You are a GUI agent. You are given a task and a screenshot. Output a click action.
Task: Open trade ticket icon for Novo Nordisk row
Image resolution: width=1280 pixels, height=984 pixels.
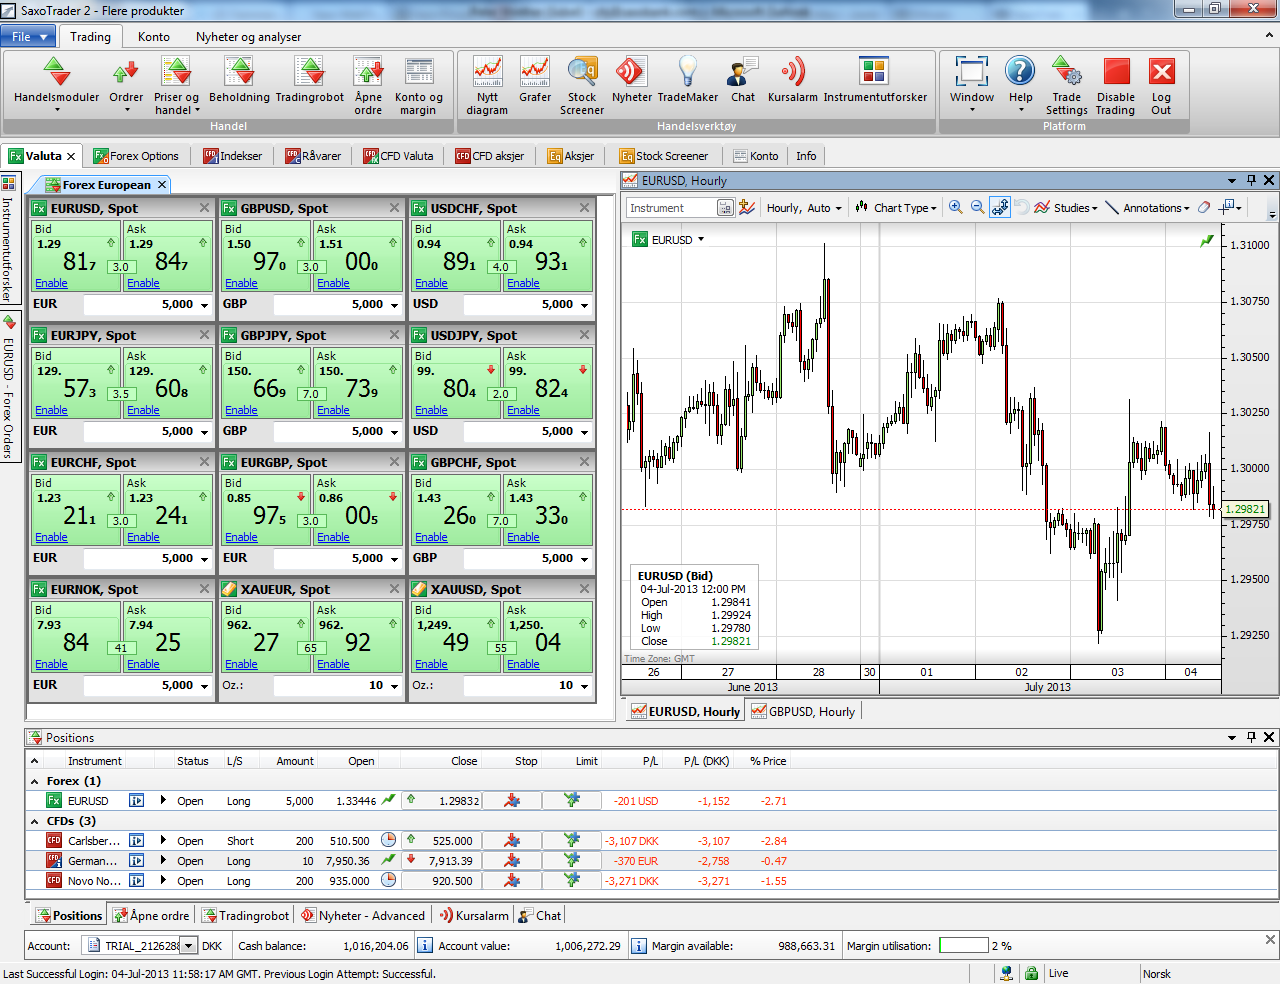(x=137, y=880)
